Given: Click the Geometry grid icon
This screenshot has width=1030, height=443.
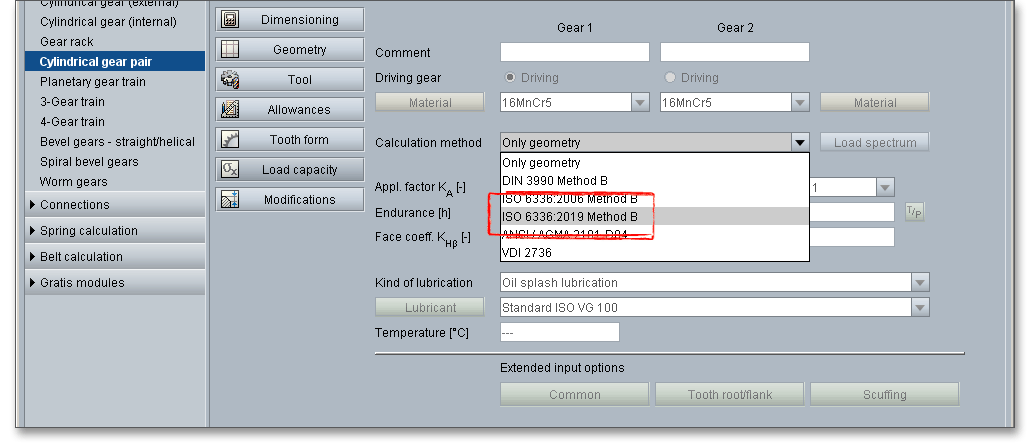Looking at the screenshot, I should click(230, 50).
